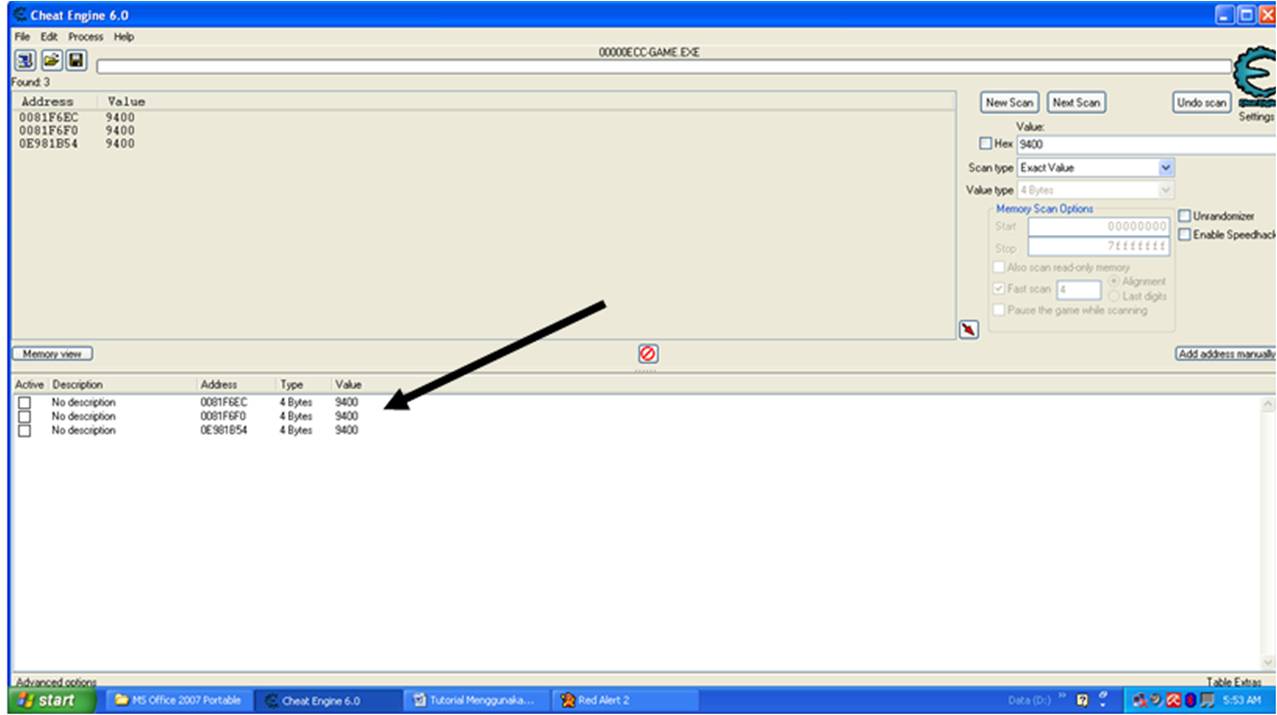Click the scan Value input field
Screen dimensions: 1277x715
pyautogui.click(x=1146, y=144)
